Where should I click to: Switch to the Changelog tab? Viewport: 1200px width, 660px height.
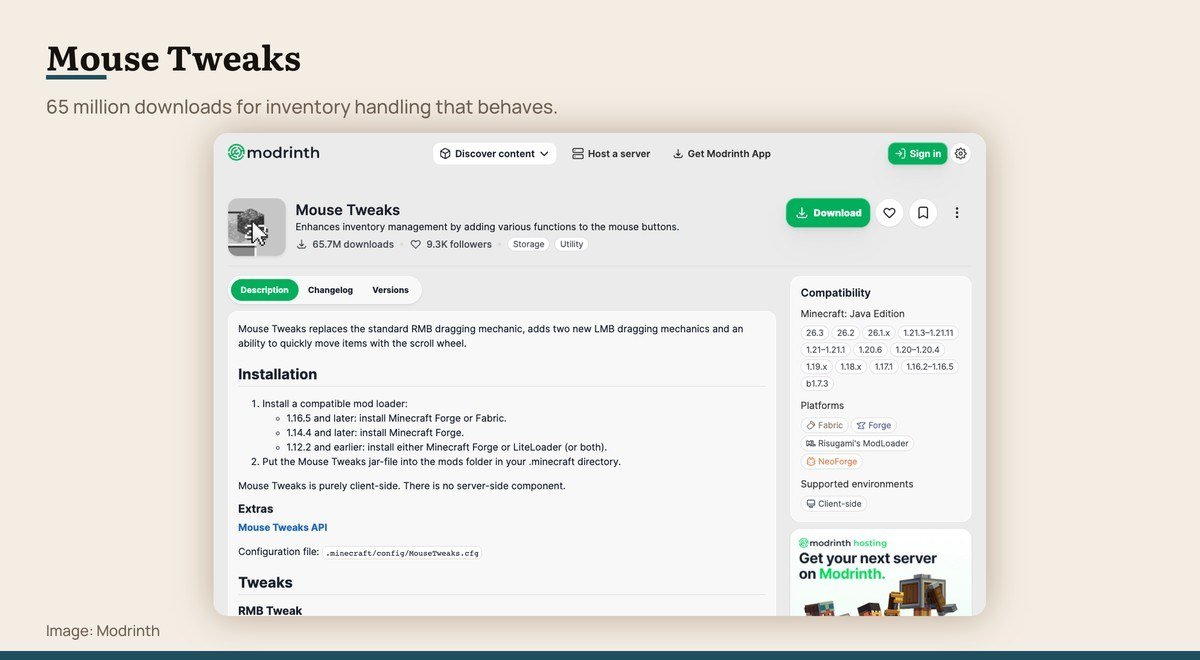[x=330, y=290]
